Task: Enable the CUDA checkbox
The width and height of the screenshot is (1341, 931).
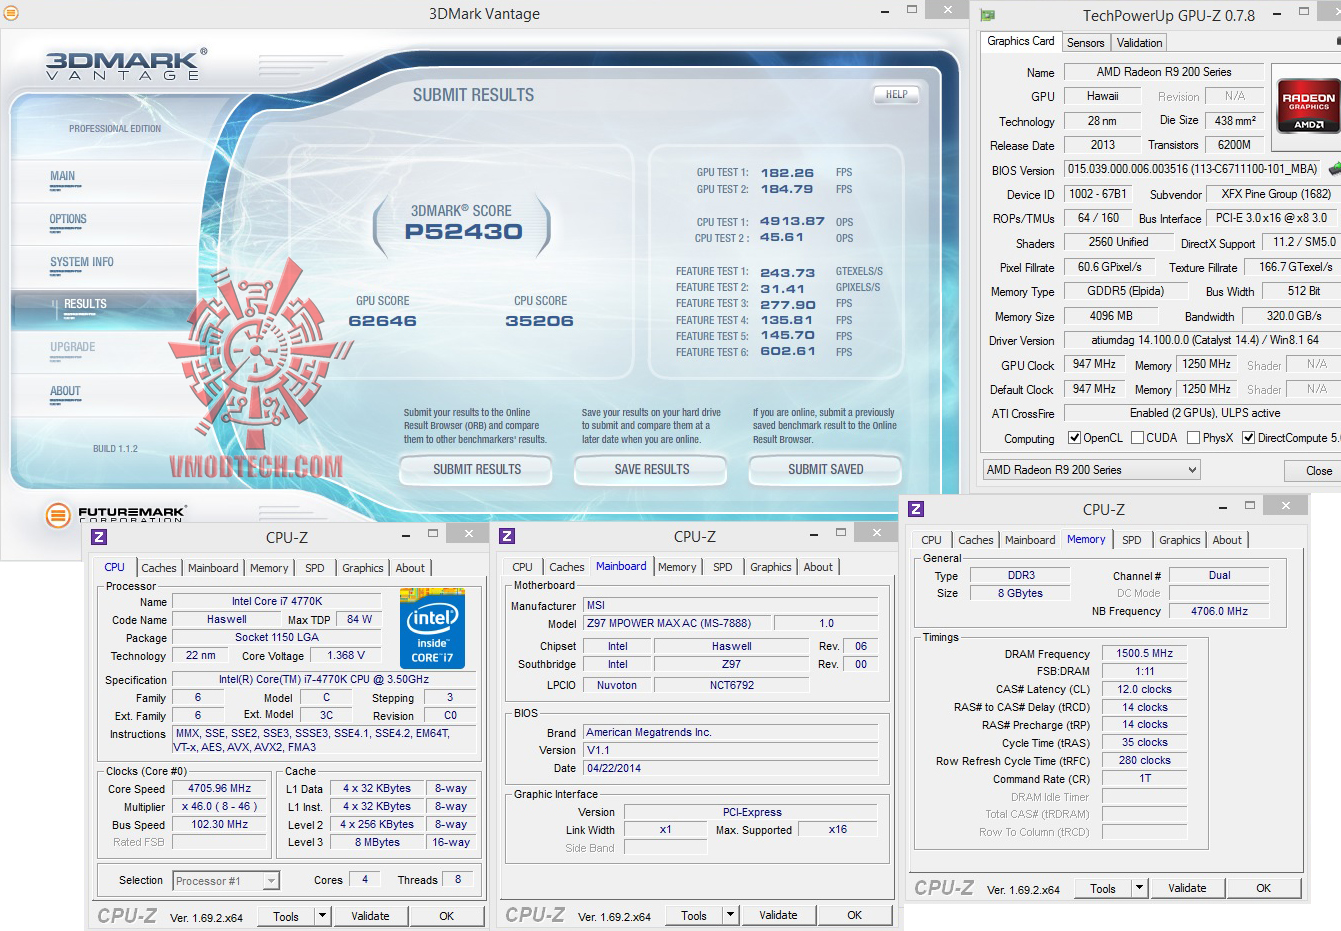Action: point(1137,438)
